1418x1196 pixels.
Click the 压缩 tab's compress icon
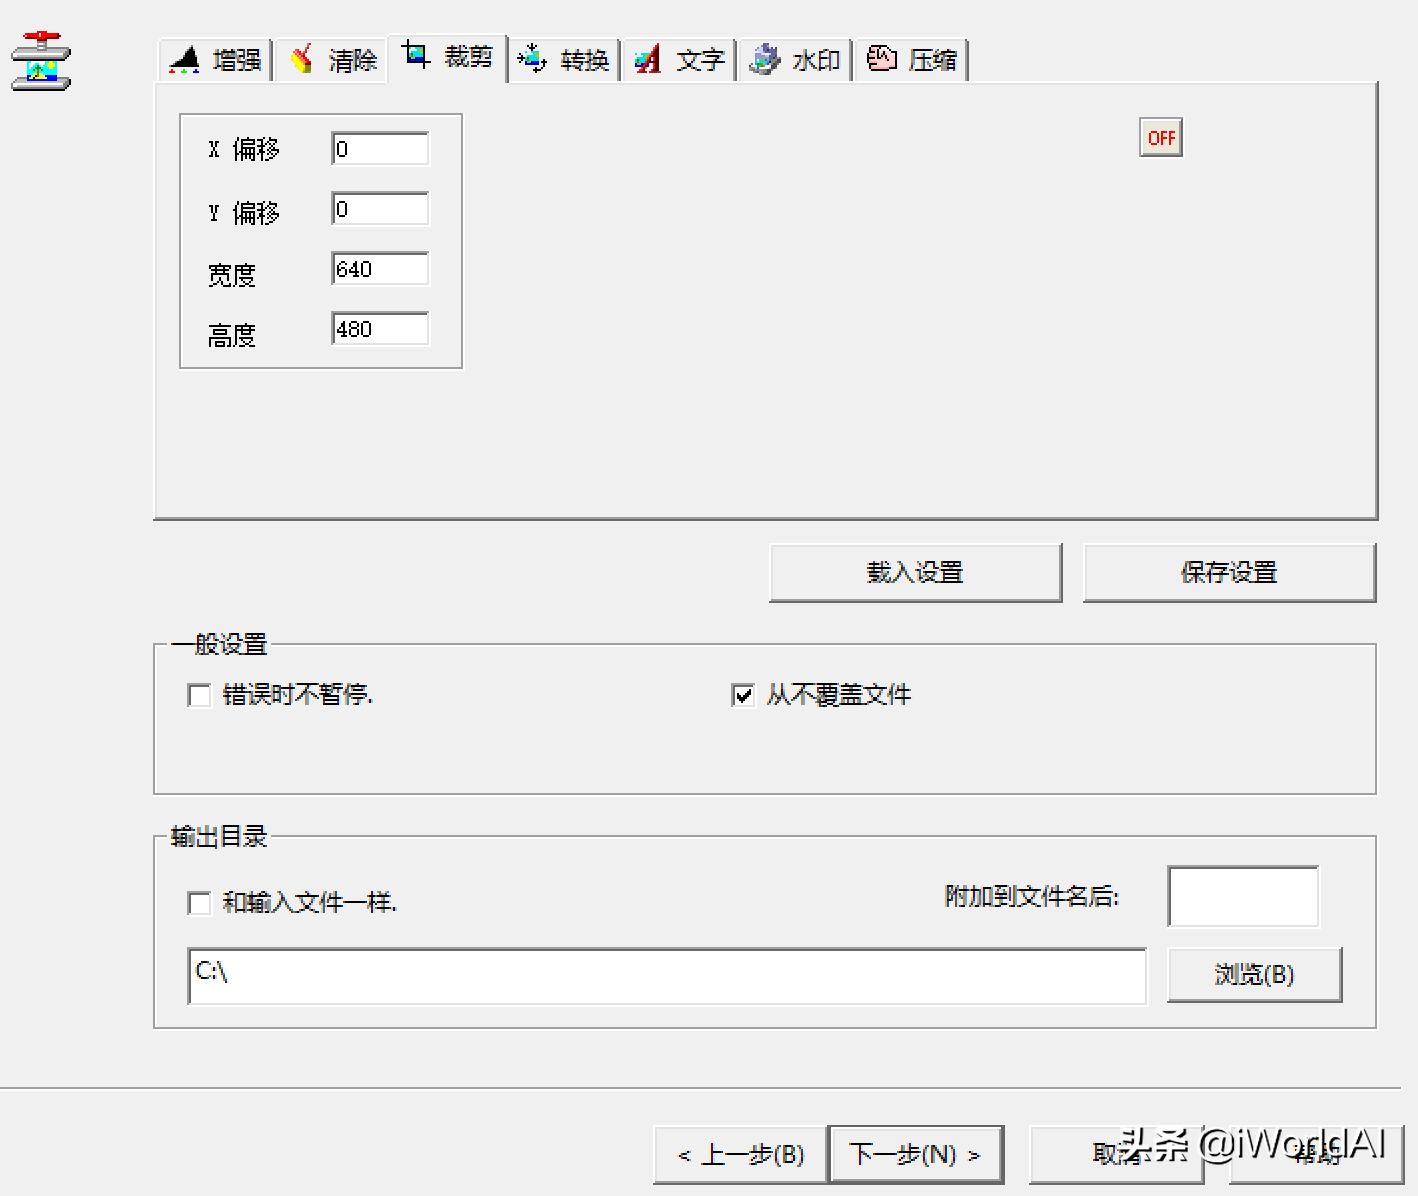(881, 58)
